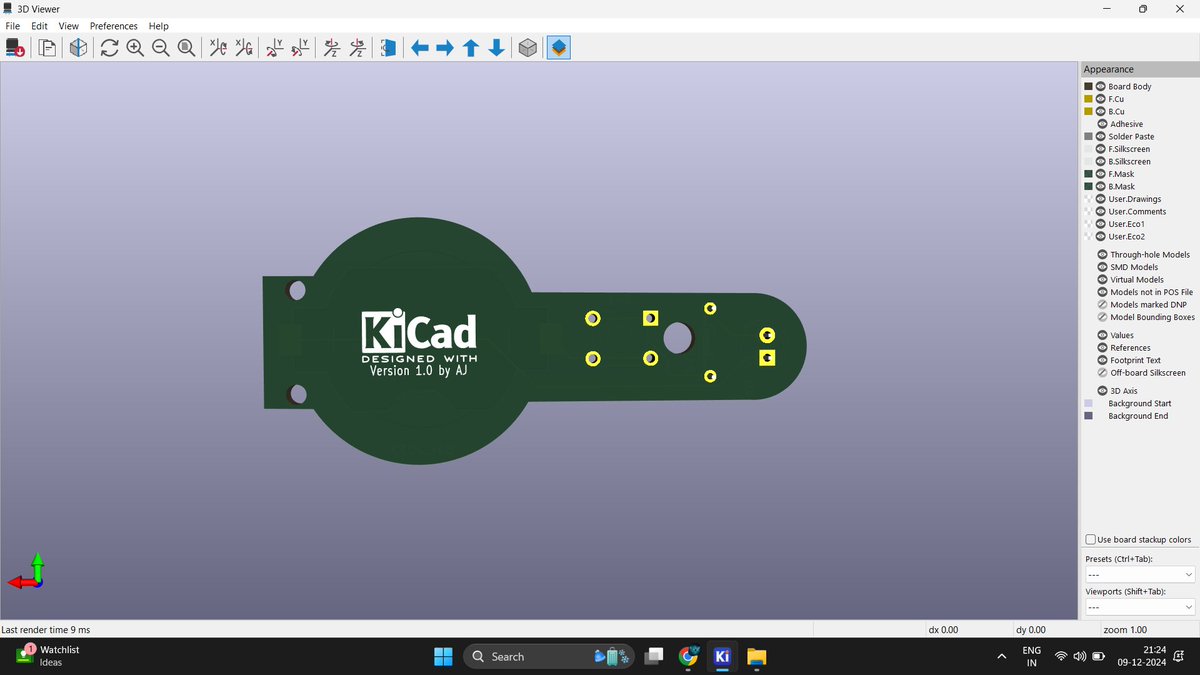
Task: Toggle visibility of SMD Models
Action: point(1100,266)
